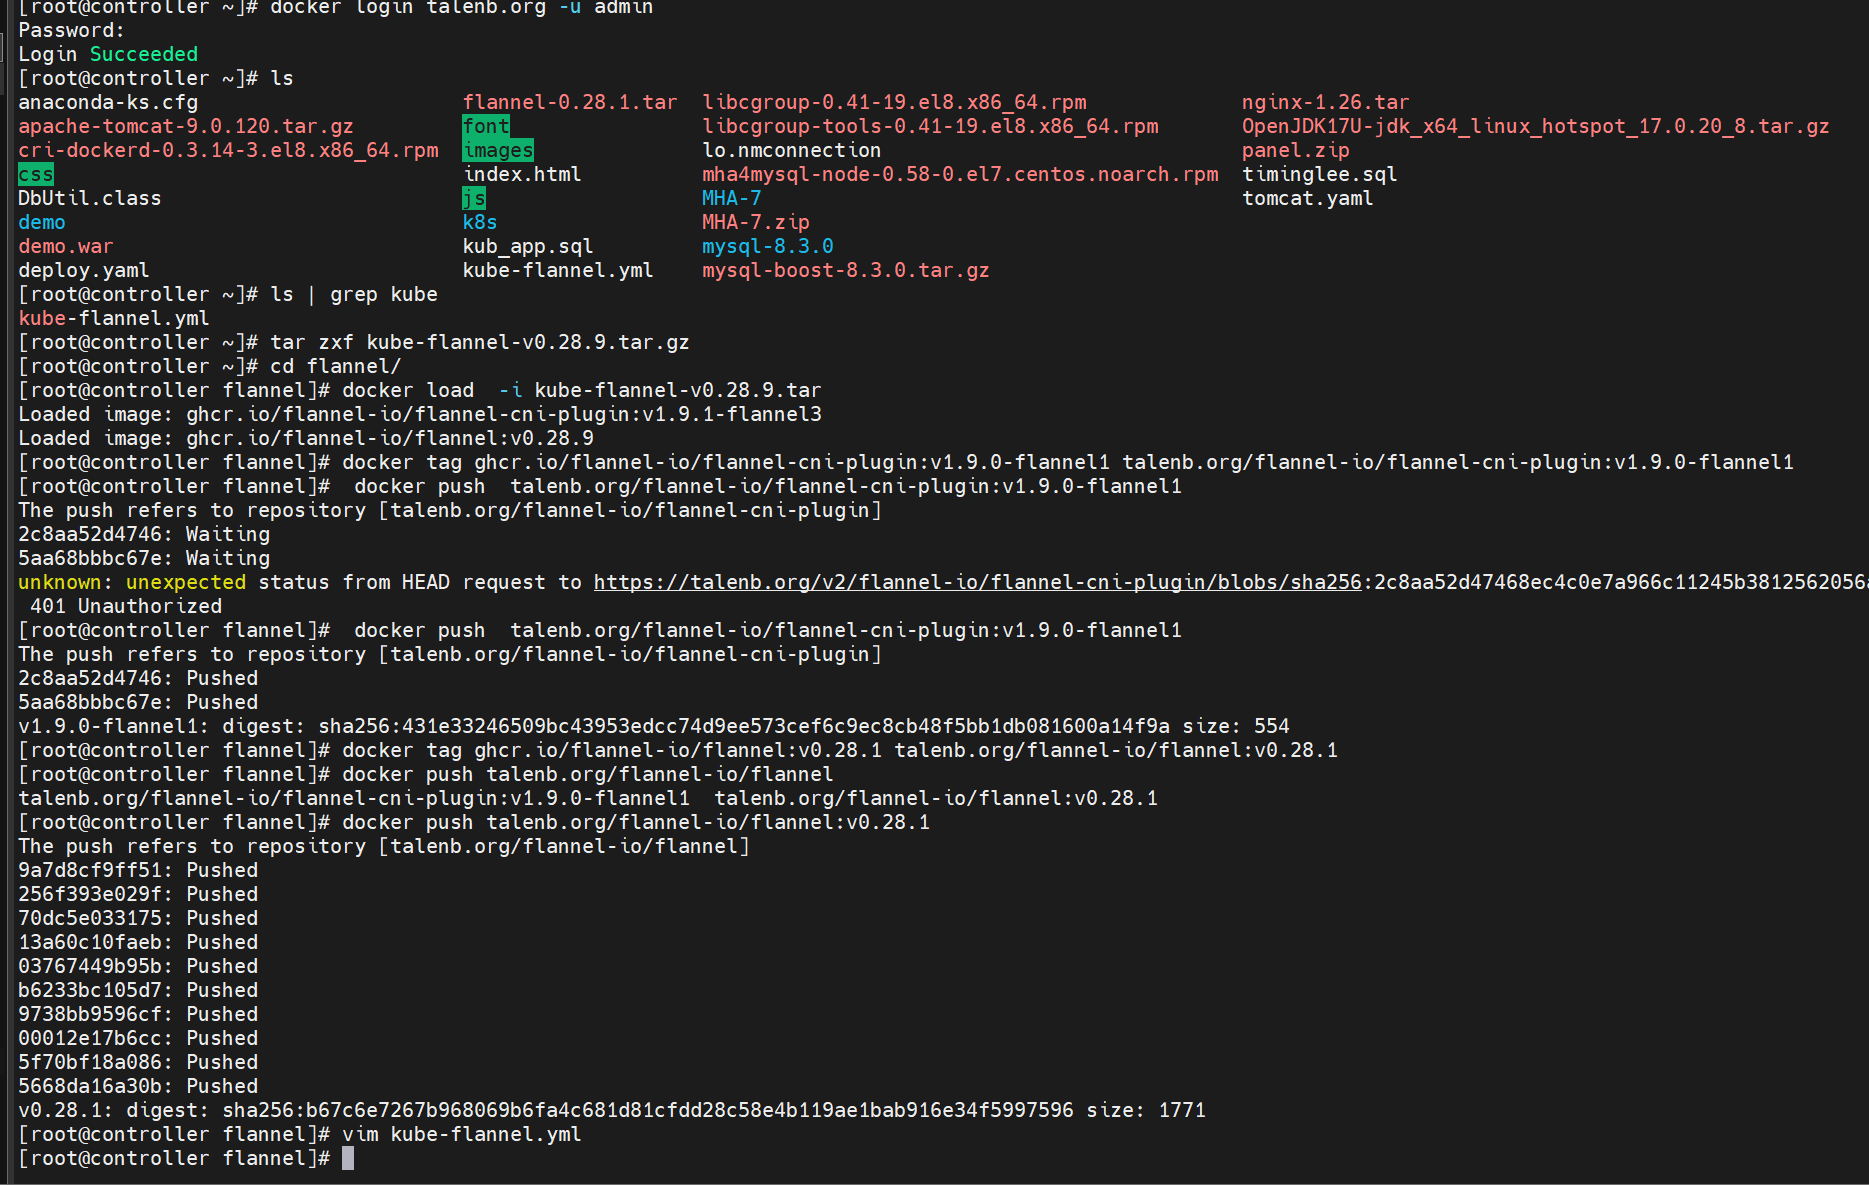Click the green 'Succeeded' login text
1869x1185 pixels.
point(144,54)
